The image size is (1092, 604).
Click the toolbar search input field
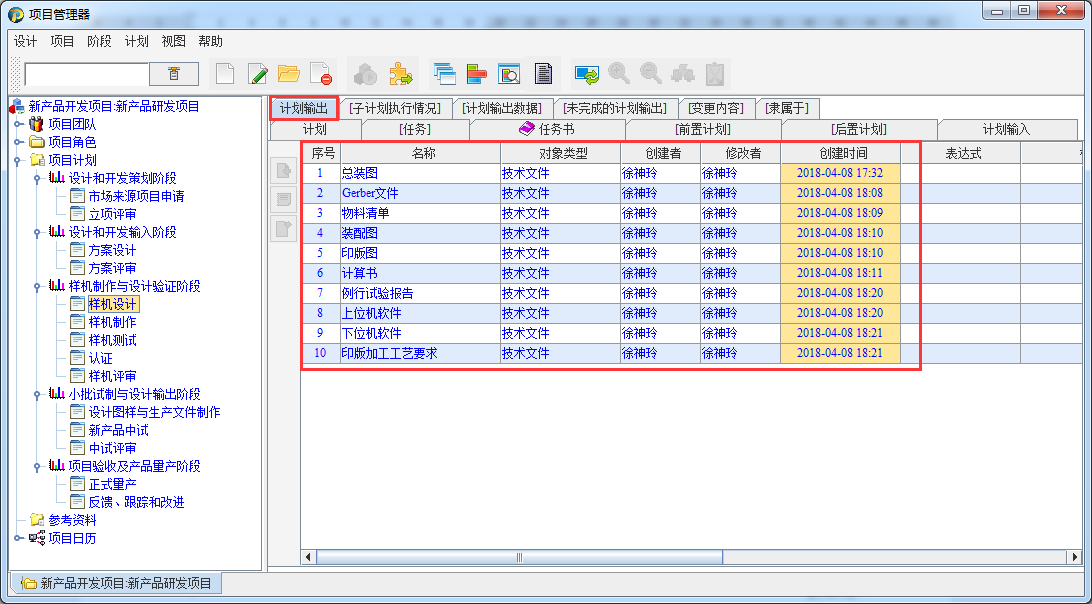coord(86,74)
